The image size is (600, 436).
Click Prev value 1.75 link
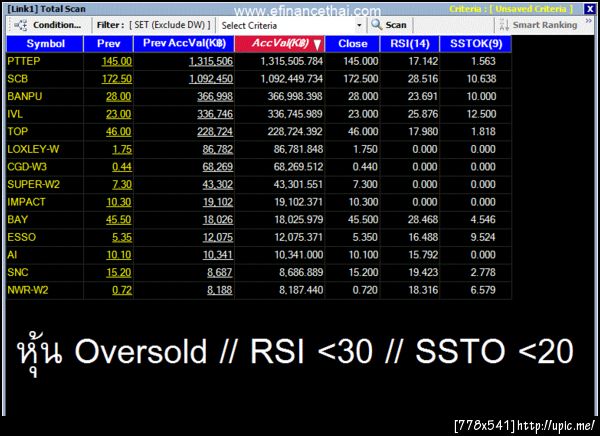pos(122,149)
